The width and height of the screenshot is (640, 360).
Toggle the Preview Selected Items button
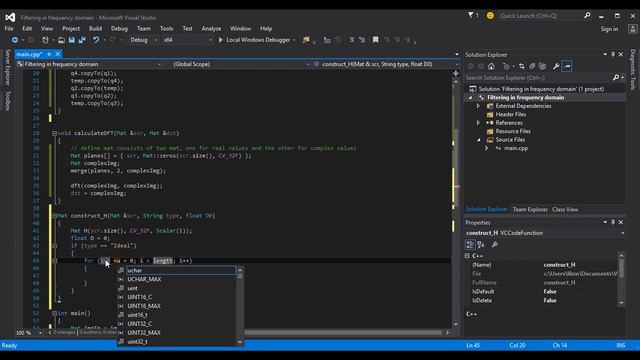tap(567, 66)
